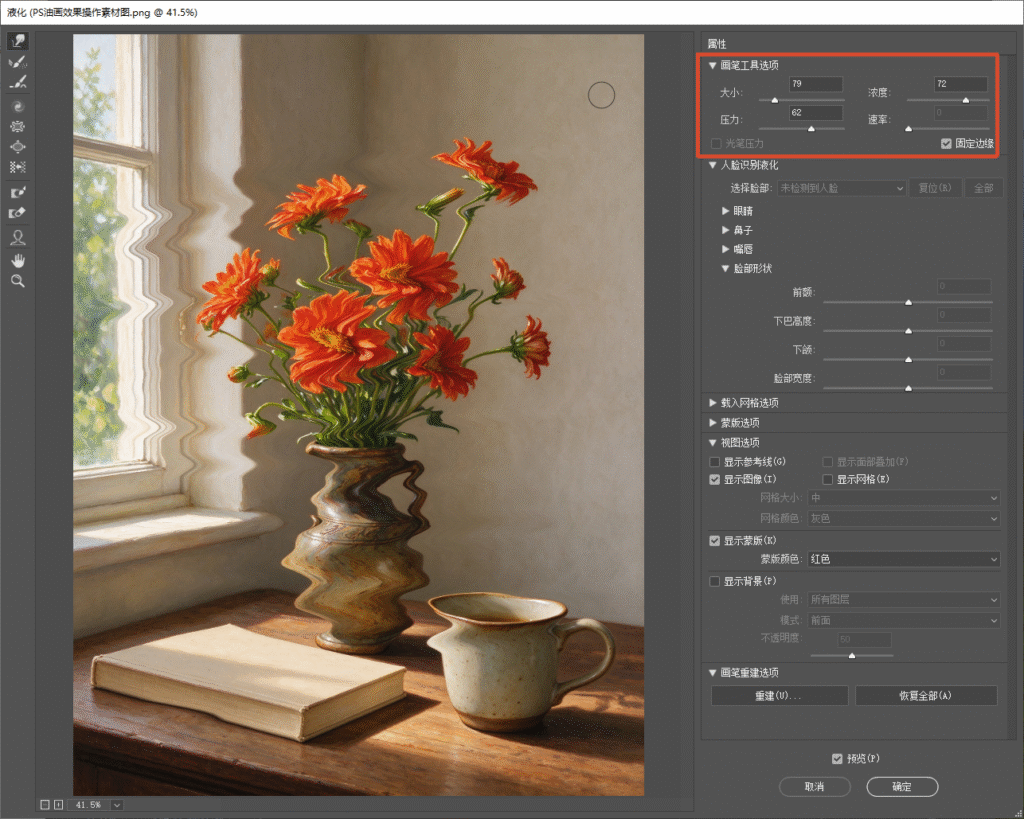Open the 蒙版颜色 dropdown showing 红色
This screenshot has width=1024, height=819.
[904, 559]
